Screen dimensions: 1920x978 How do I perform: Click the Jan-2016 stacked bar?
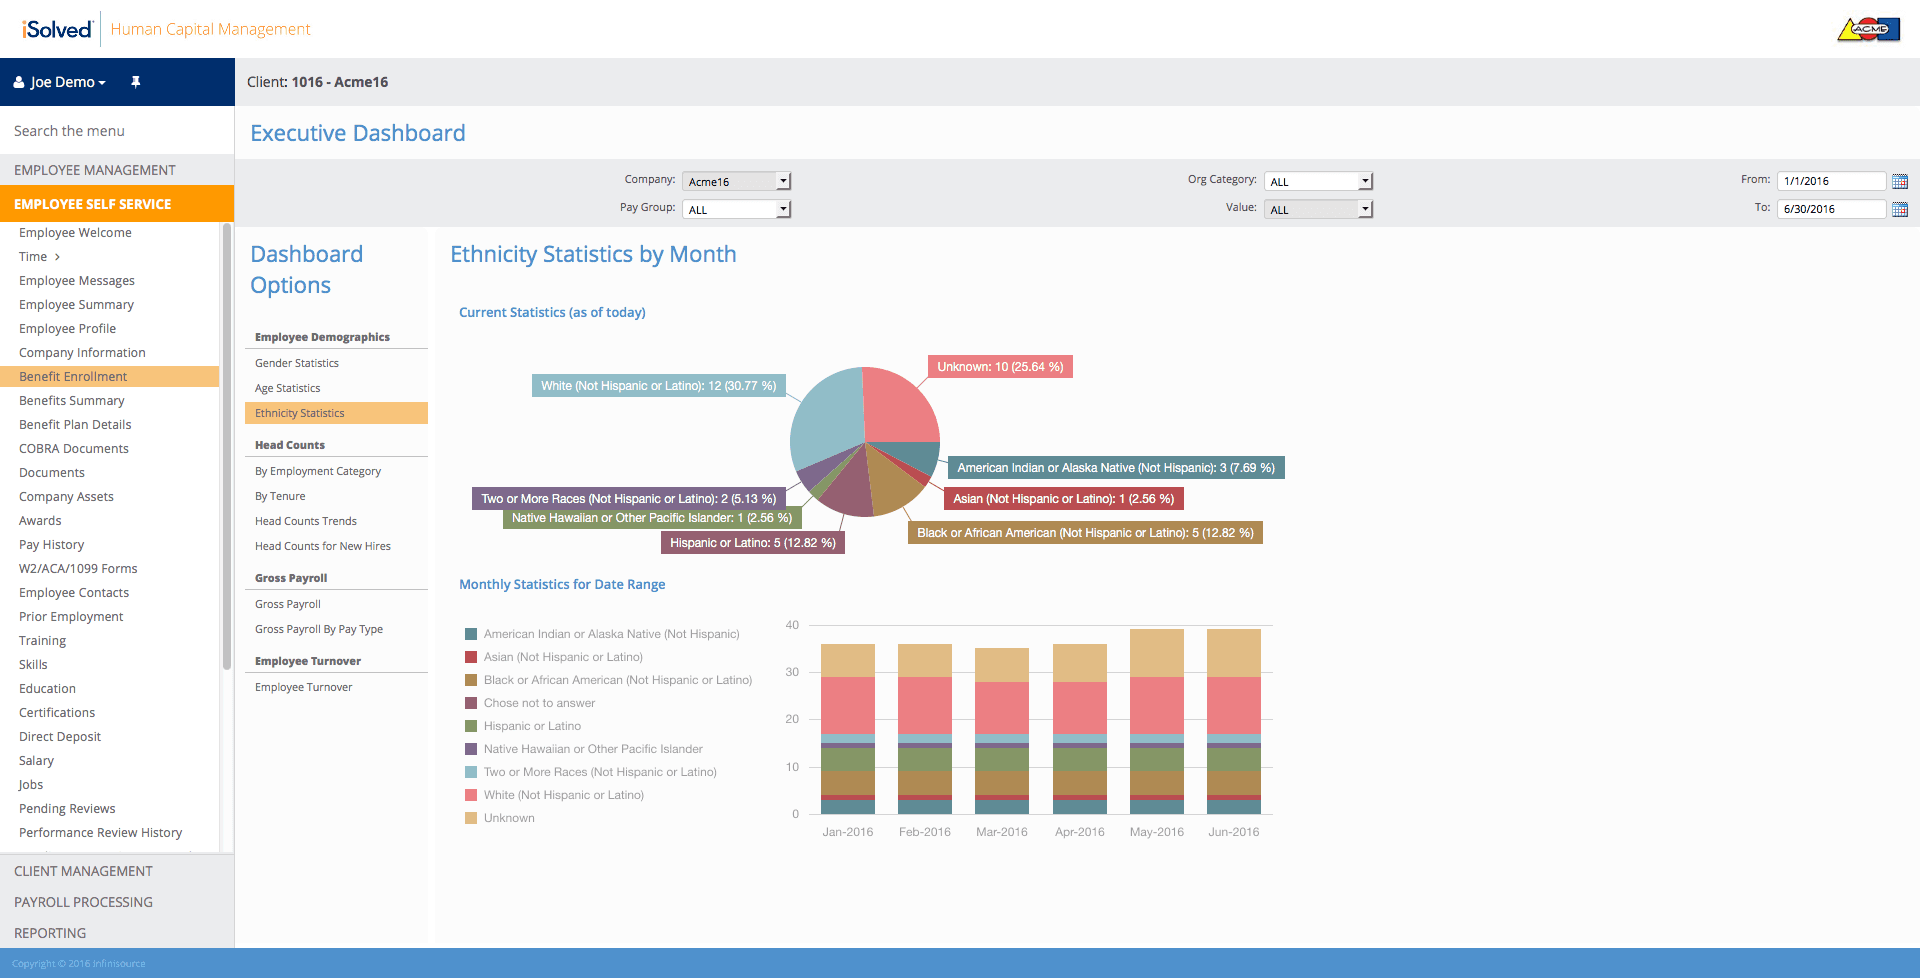point(848,729)
